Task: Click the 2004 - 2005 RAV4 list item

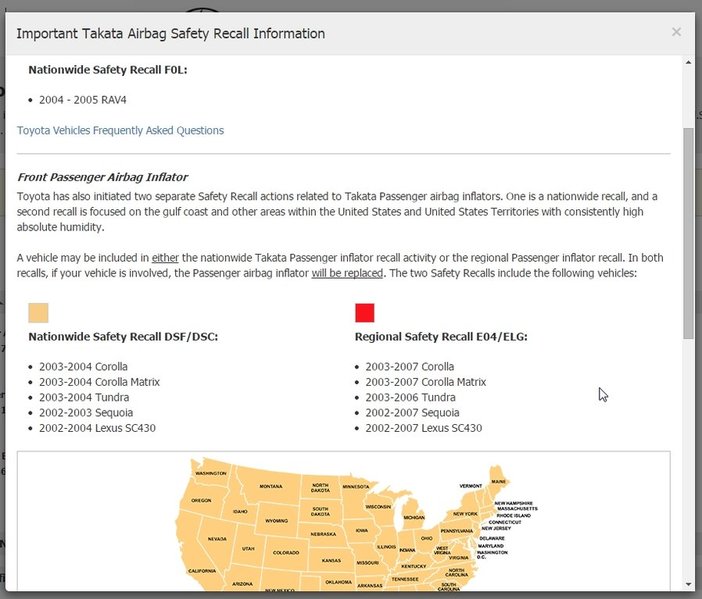Action: point(83,100)
